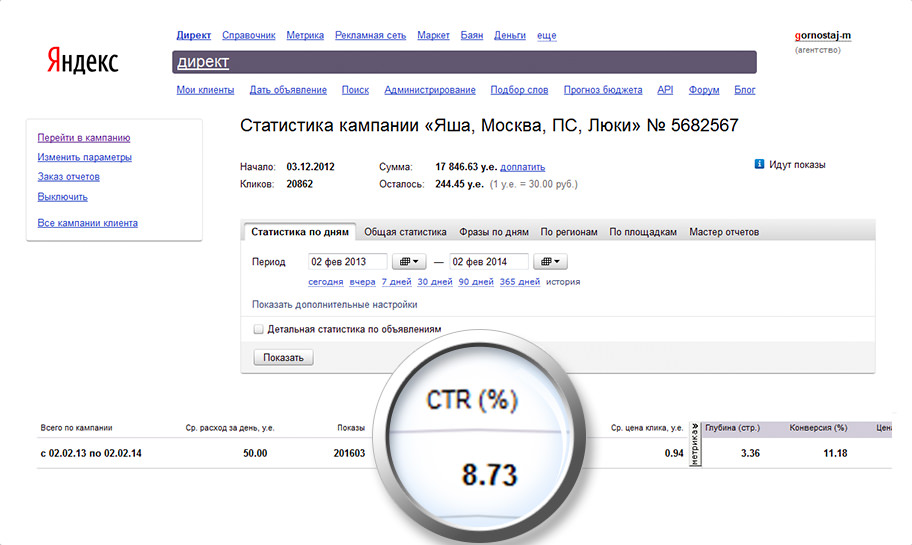912x545 pixels.
Task: Click the end date field 02 фев 2014
Action: pos(489,262)
